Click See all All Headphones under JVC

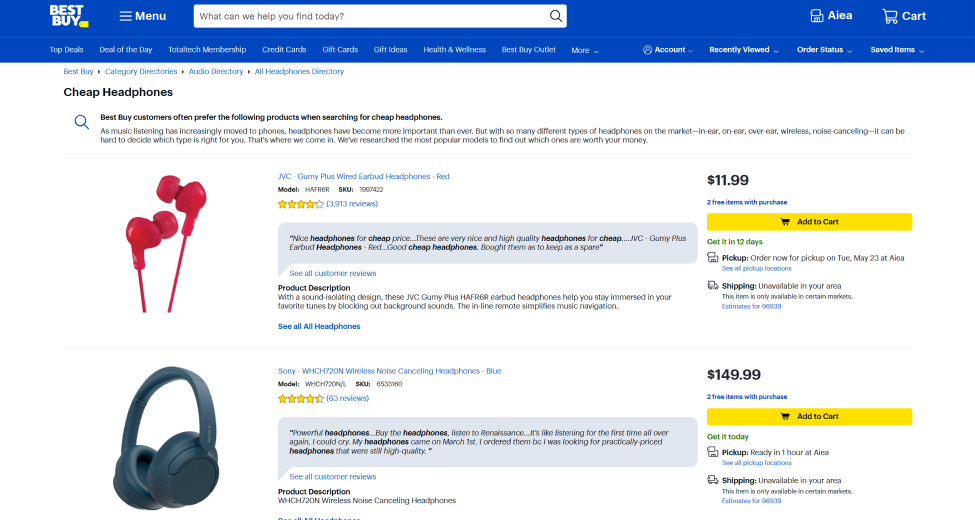[x=319, y=327]
